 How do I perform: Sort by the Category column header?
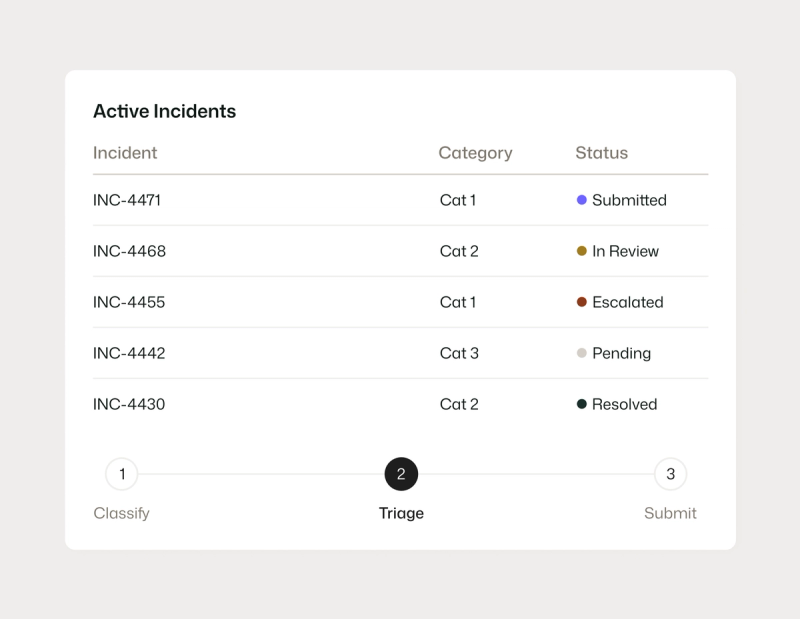click(x=475, y=153)
